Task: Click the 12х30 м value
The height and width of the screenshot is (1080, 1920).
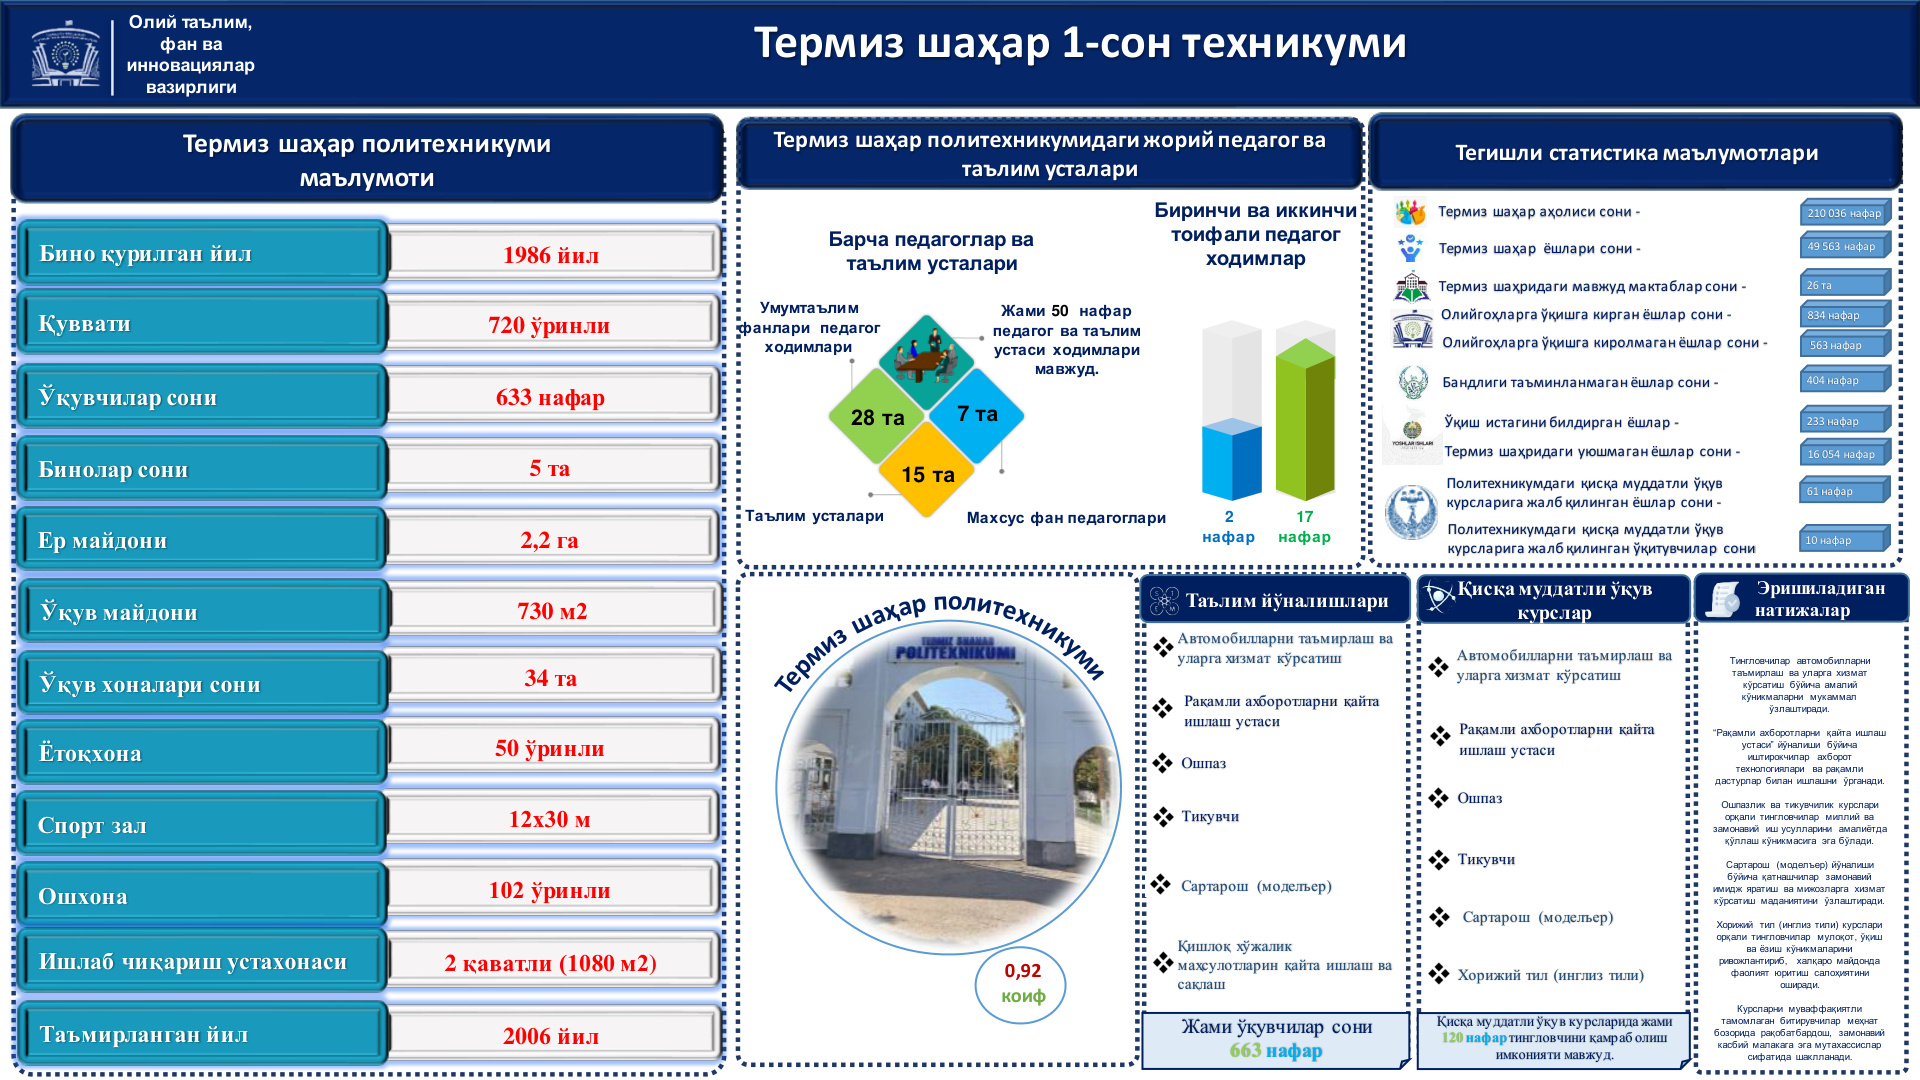Action: pyautogui.click(x=553, y=818)
